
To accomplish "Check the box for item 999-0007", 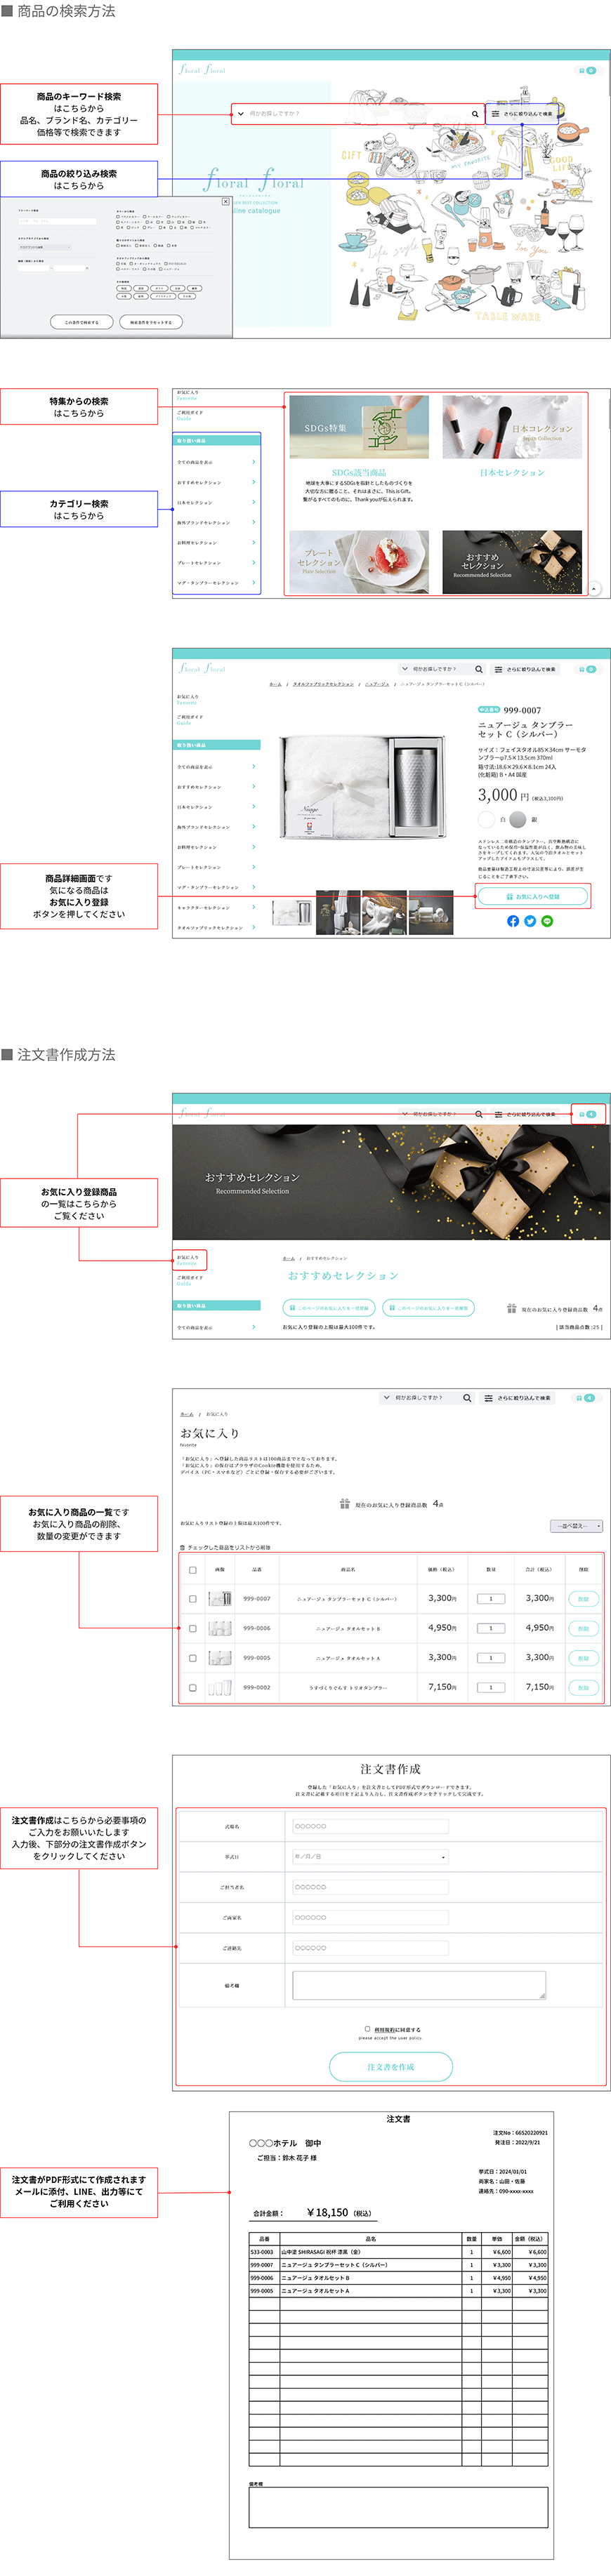I will pos(193,1598).
